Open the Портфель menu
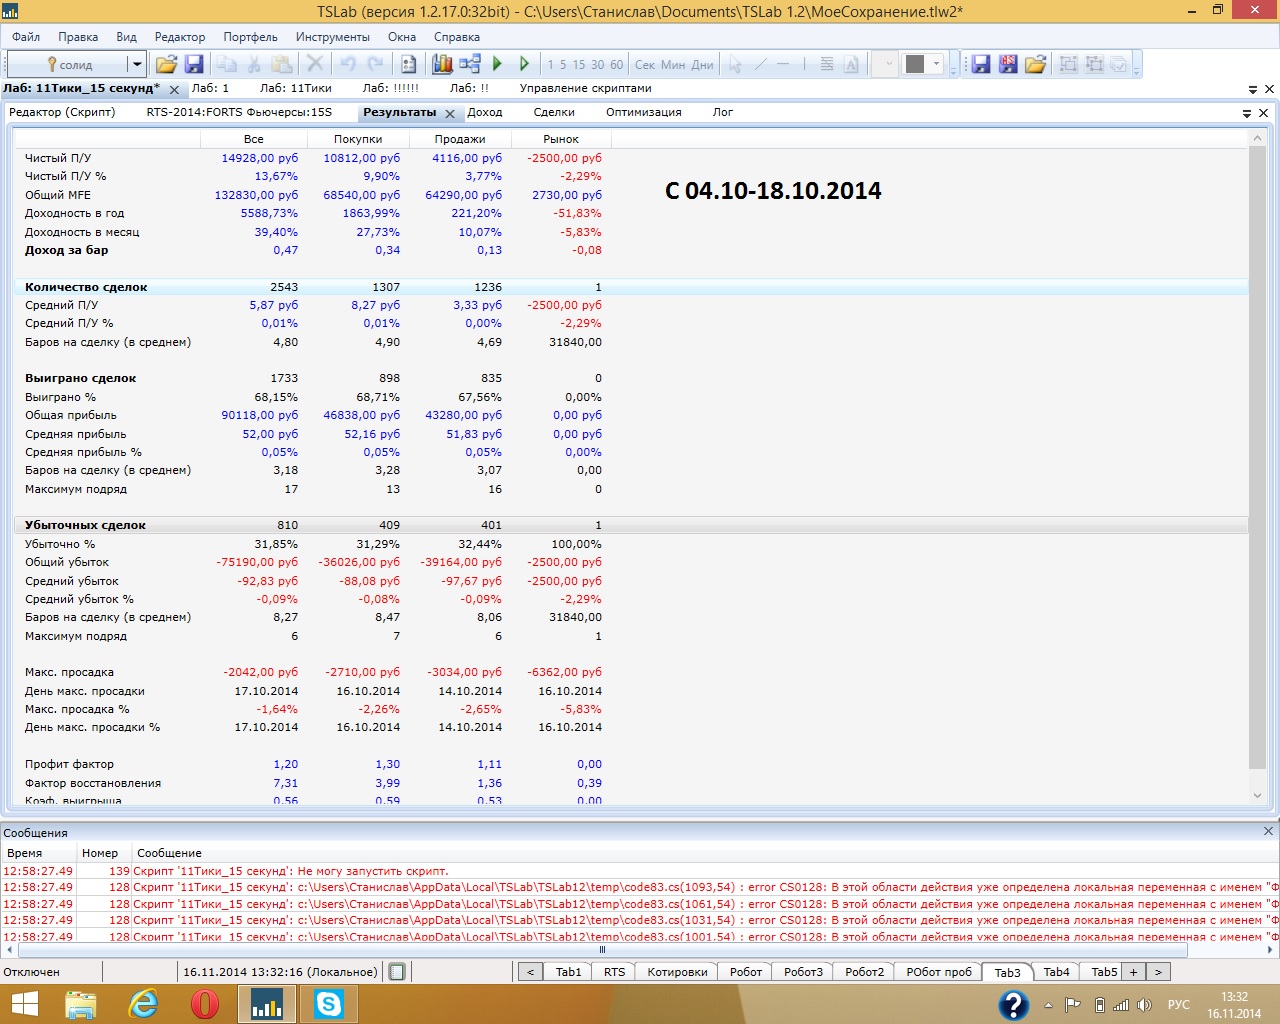The image size is (1280, 1024). (250, 37)
